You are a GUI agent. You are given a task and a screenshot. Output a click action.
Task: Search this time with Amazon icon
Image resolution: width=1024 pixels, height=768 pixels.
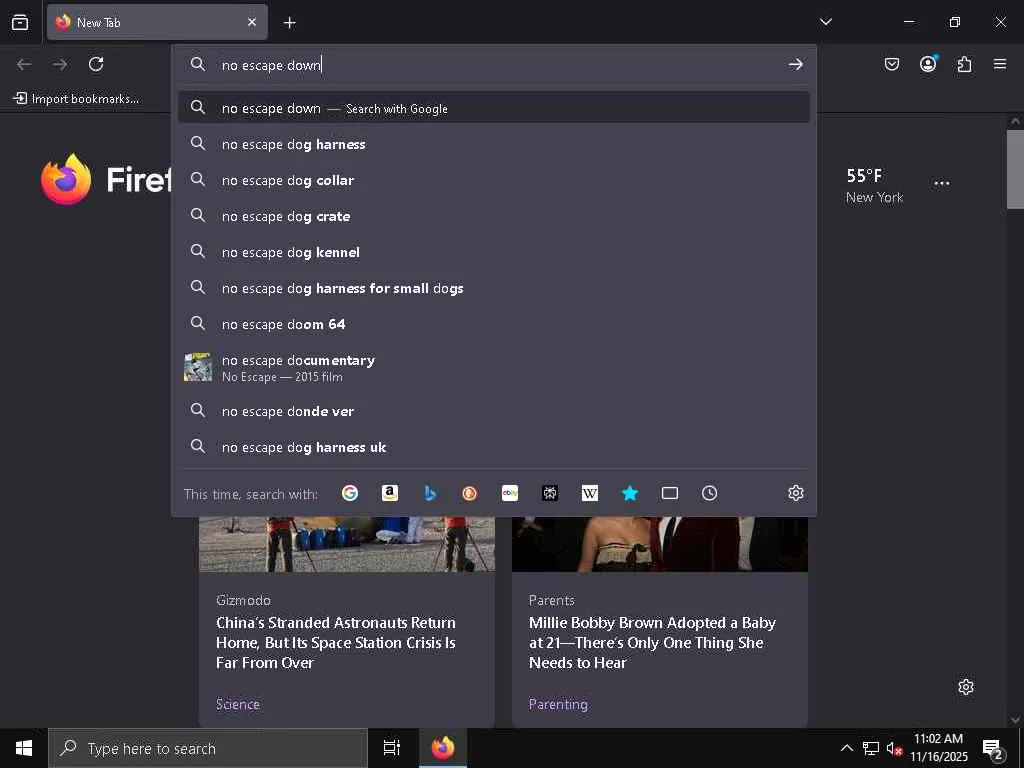click(390, 493)
